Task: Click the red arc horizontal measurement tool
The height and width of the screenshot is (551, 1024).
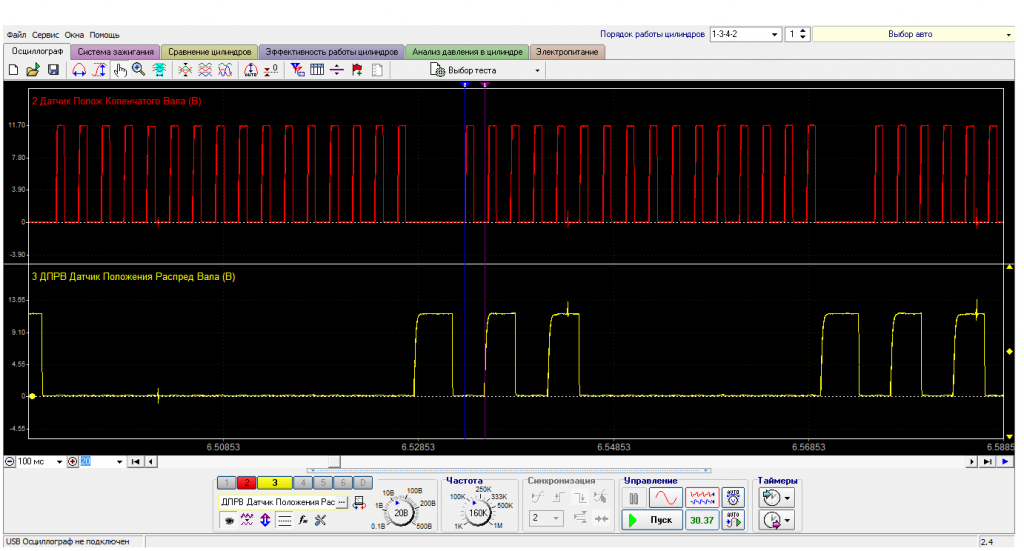Action: pos(78,70)
